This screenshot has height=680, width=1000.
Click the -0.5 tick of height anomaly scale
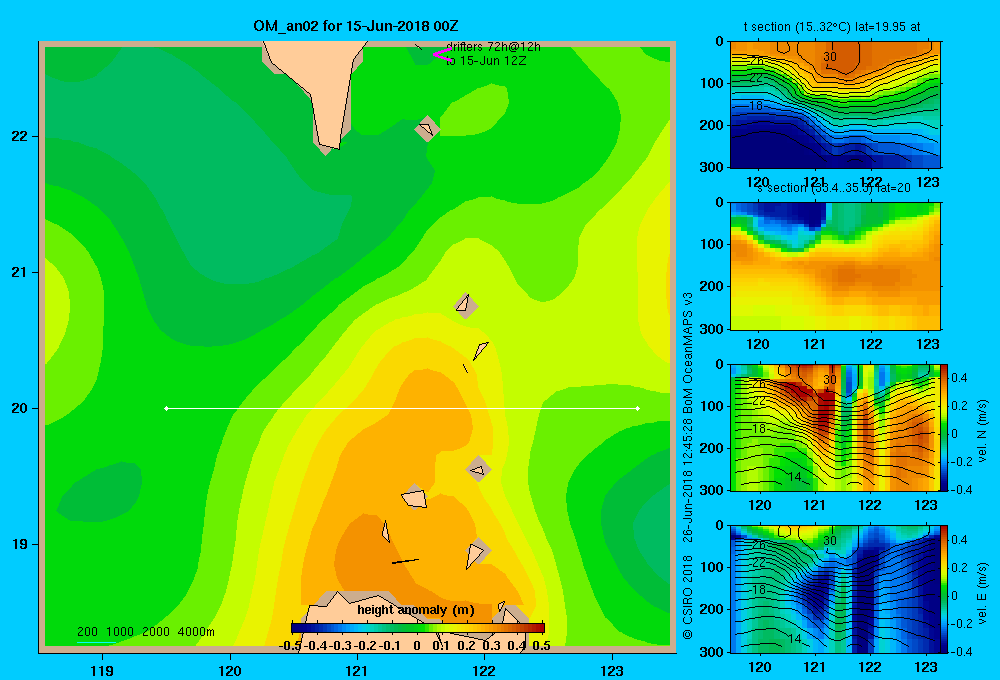point(290,646)
